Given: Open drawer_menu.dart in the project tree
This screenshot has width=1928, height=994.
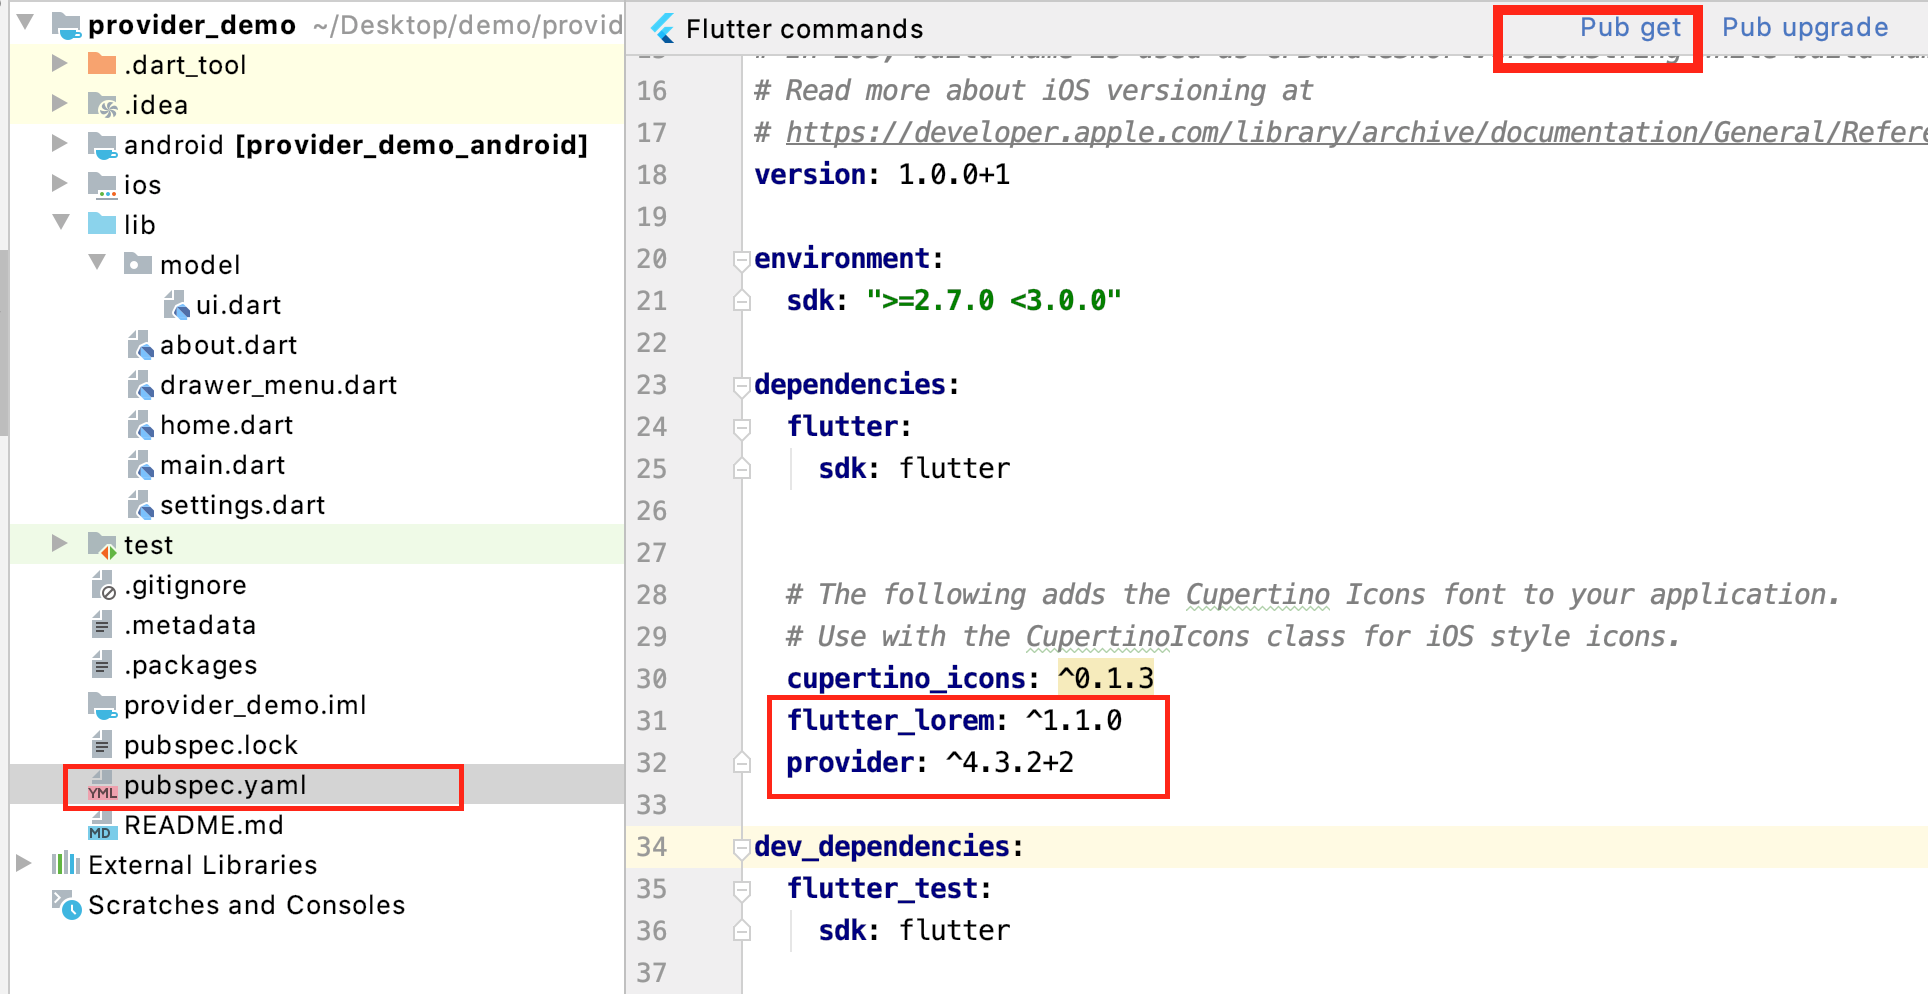Looking at the screenshot, I should (x=279, y=385).
